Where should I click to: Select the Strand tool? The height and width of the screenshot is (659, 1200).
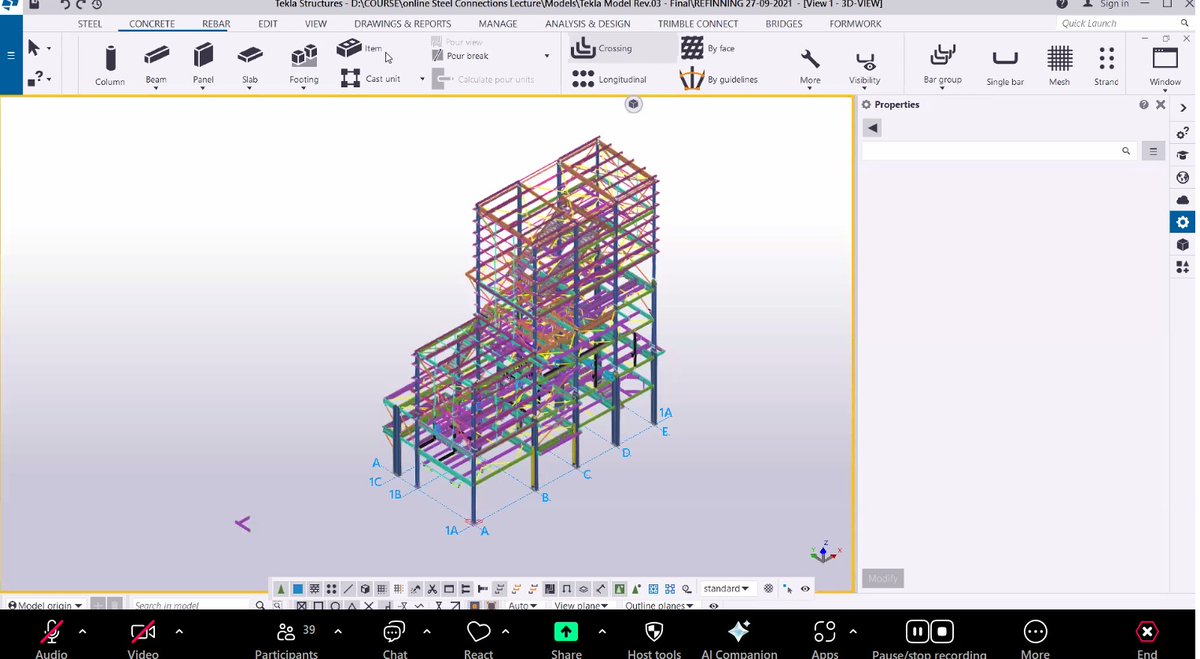coord(1106,66)
